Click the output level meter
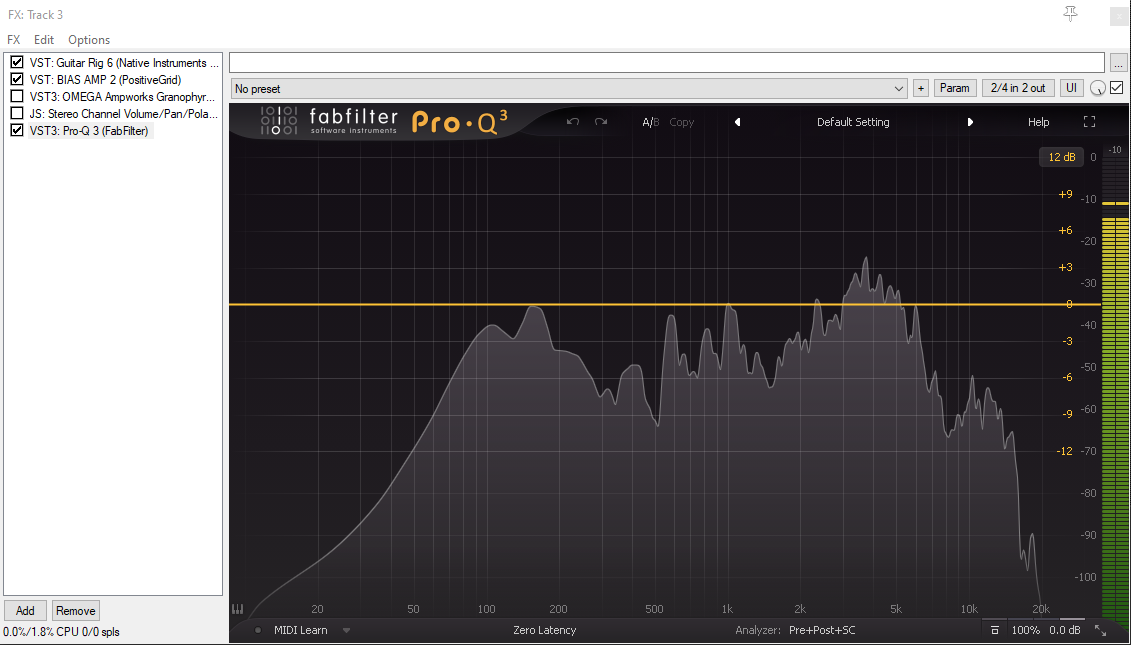 (1115, 382)
